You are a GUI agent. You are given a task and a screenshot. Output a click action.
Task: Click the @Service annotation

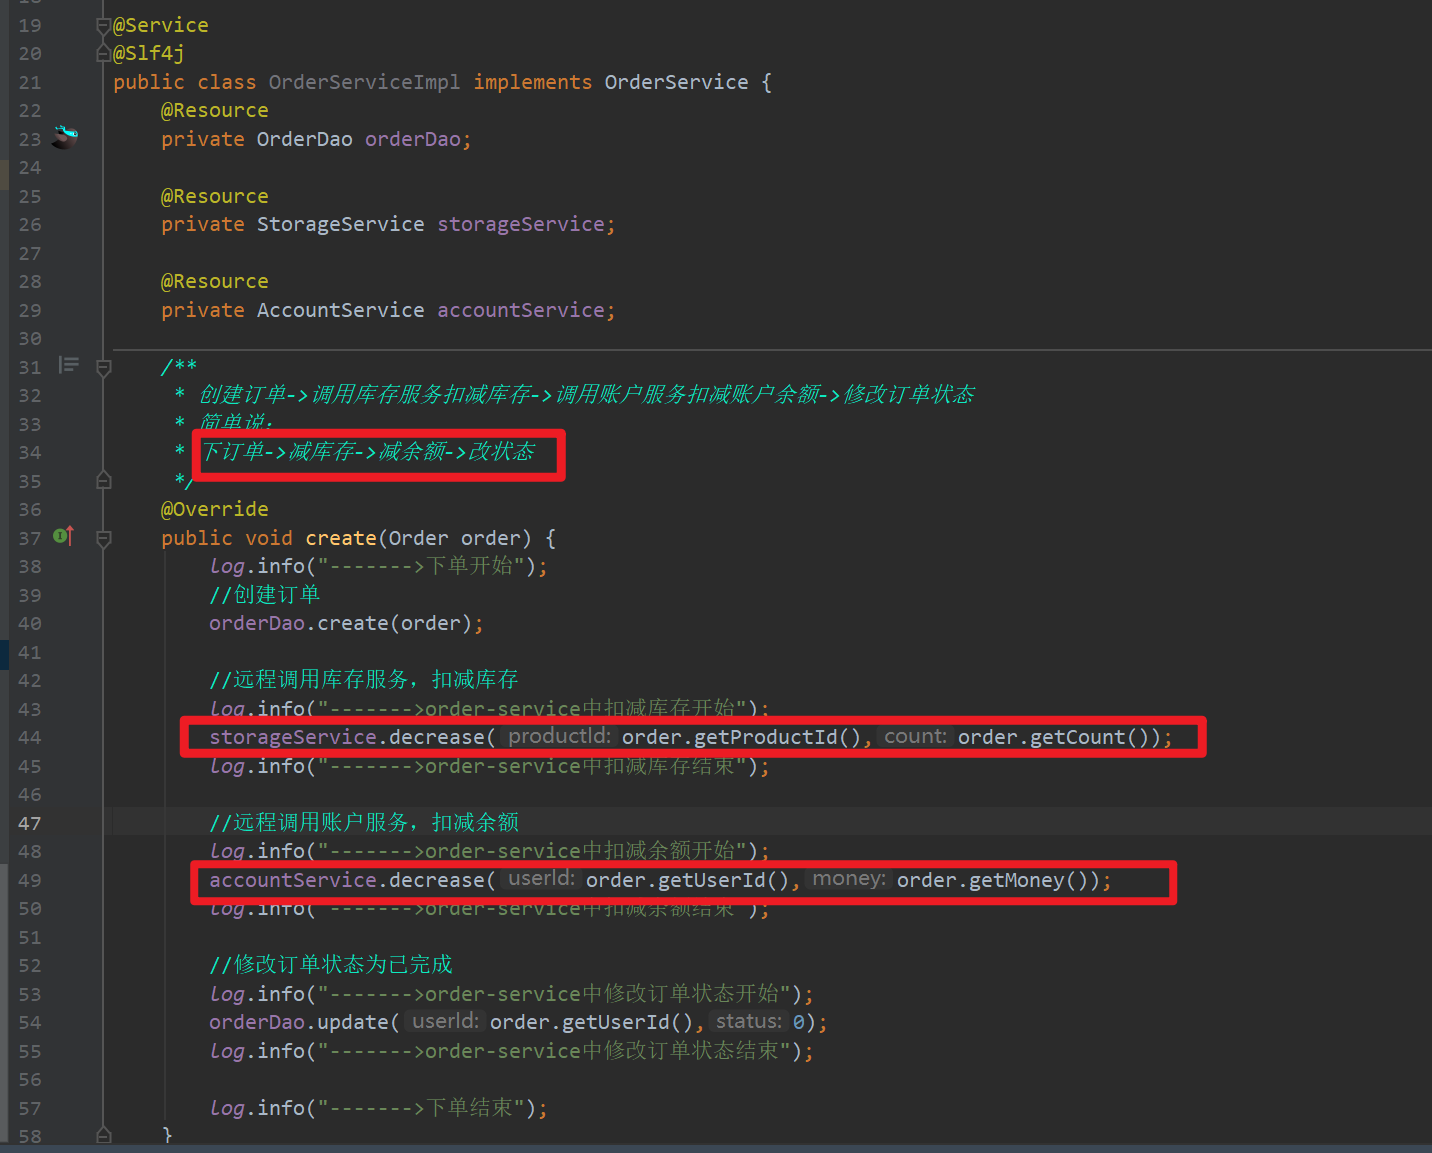[161, 25]
